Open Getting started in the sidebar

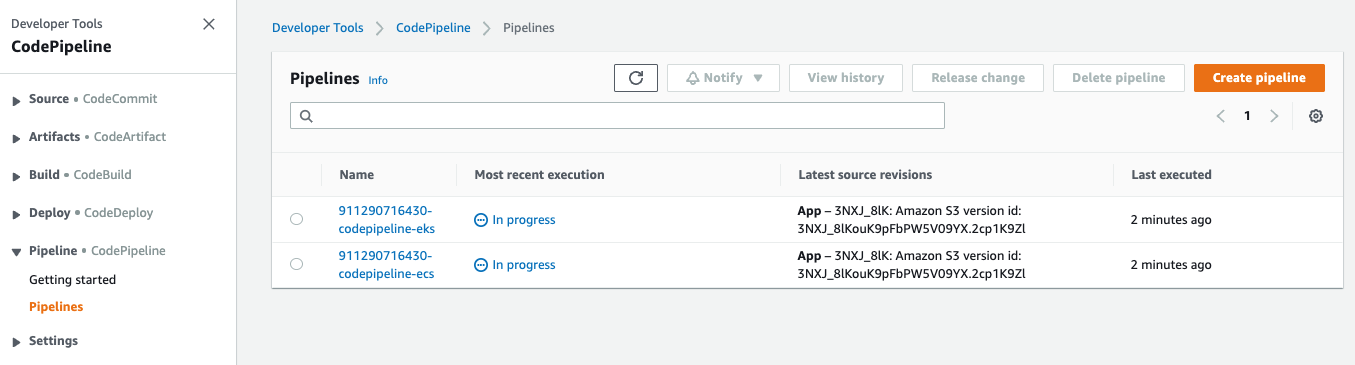coord(72,280)
